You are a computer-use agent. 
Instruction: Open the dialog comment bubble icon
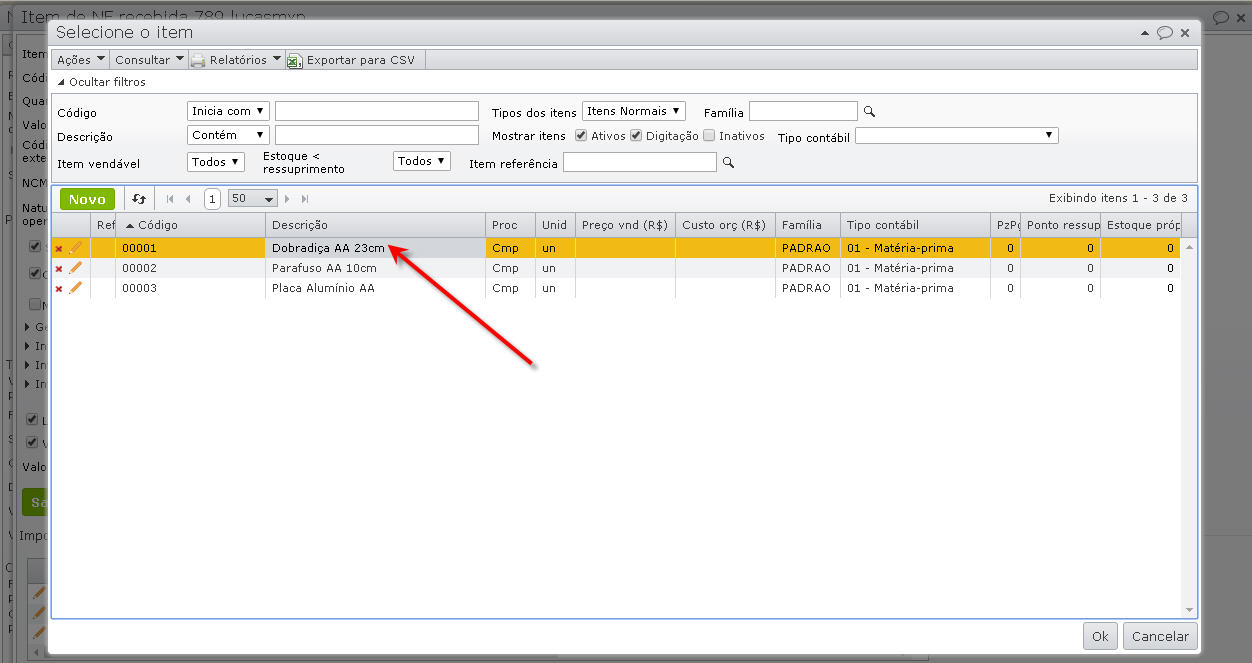[x=1165, y=33]
